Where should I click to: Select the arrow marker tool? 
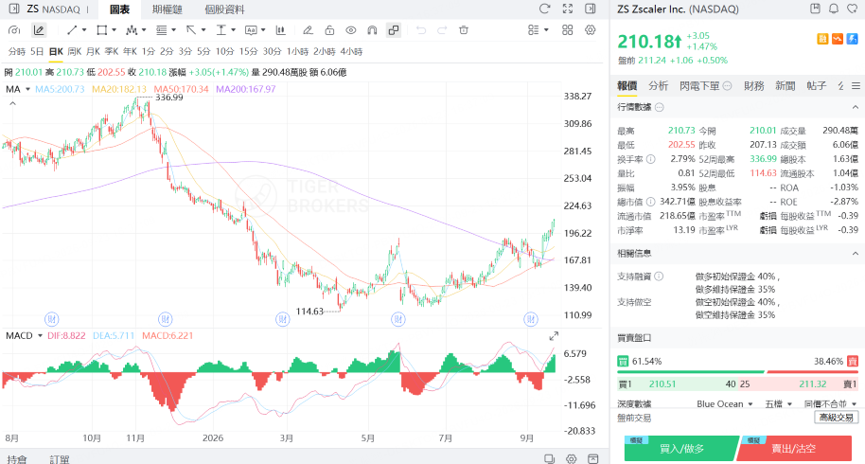(191, 30)
